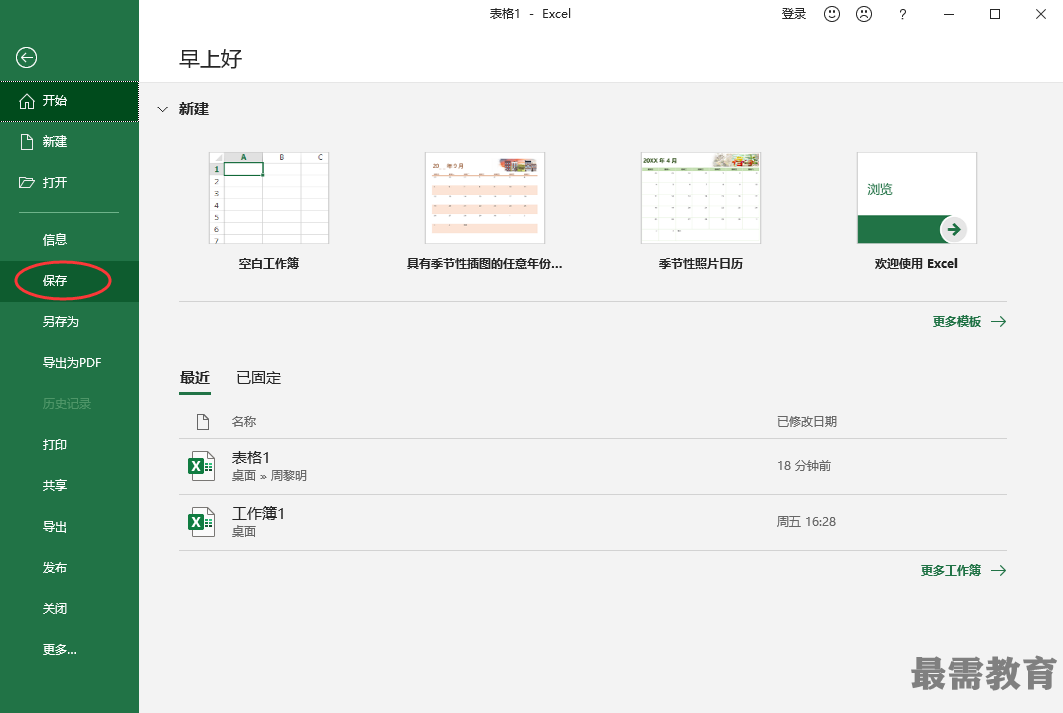Click the 空白工作簿 label
This screenshot has height=713, width=1063.
tap(268, 264)
